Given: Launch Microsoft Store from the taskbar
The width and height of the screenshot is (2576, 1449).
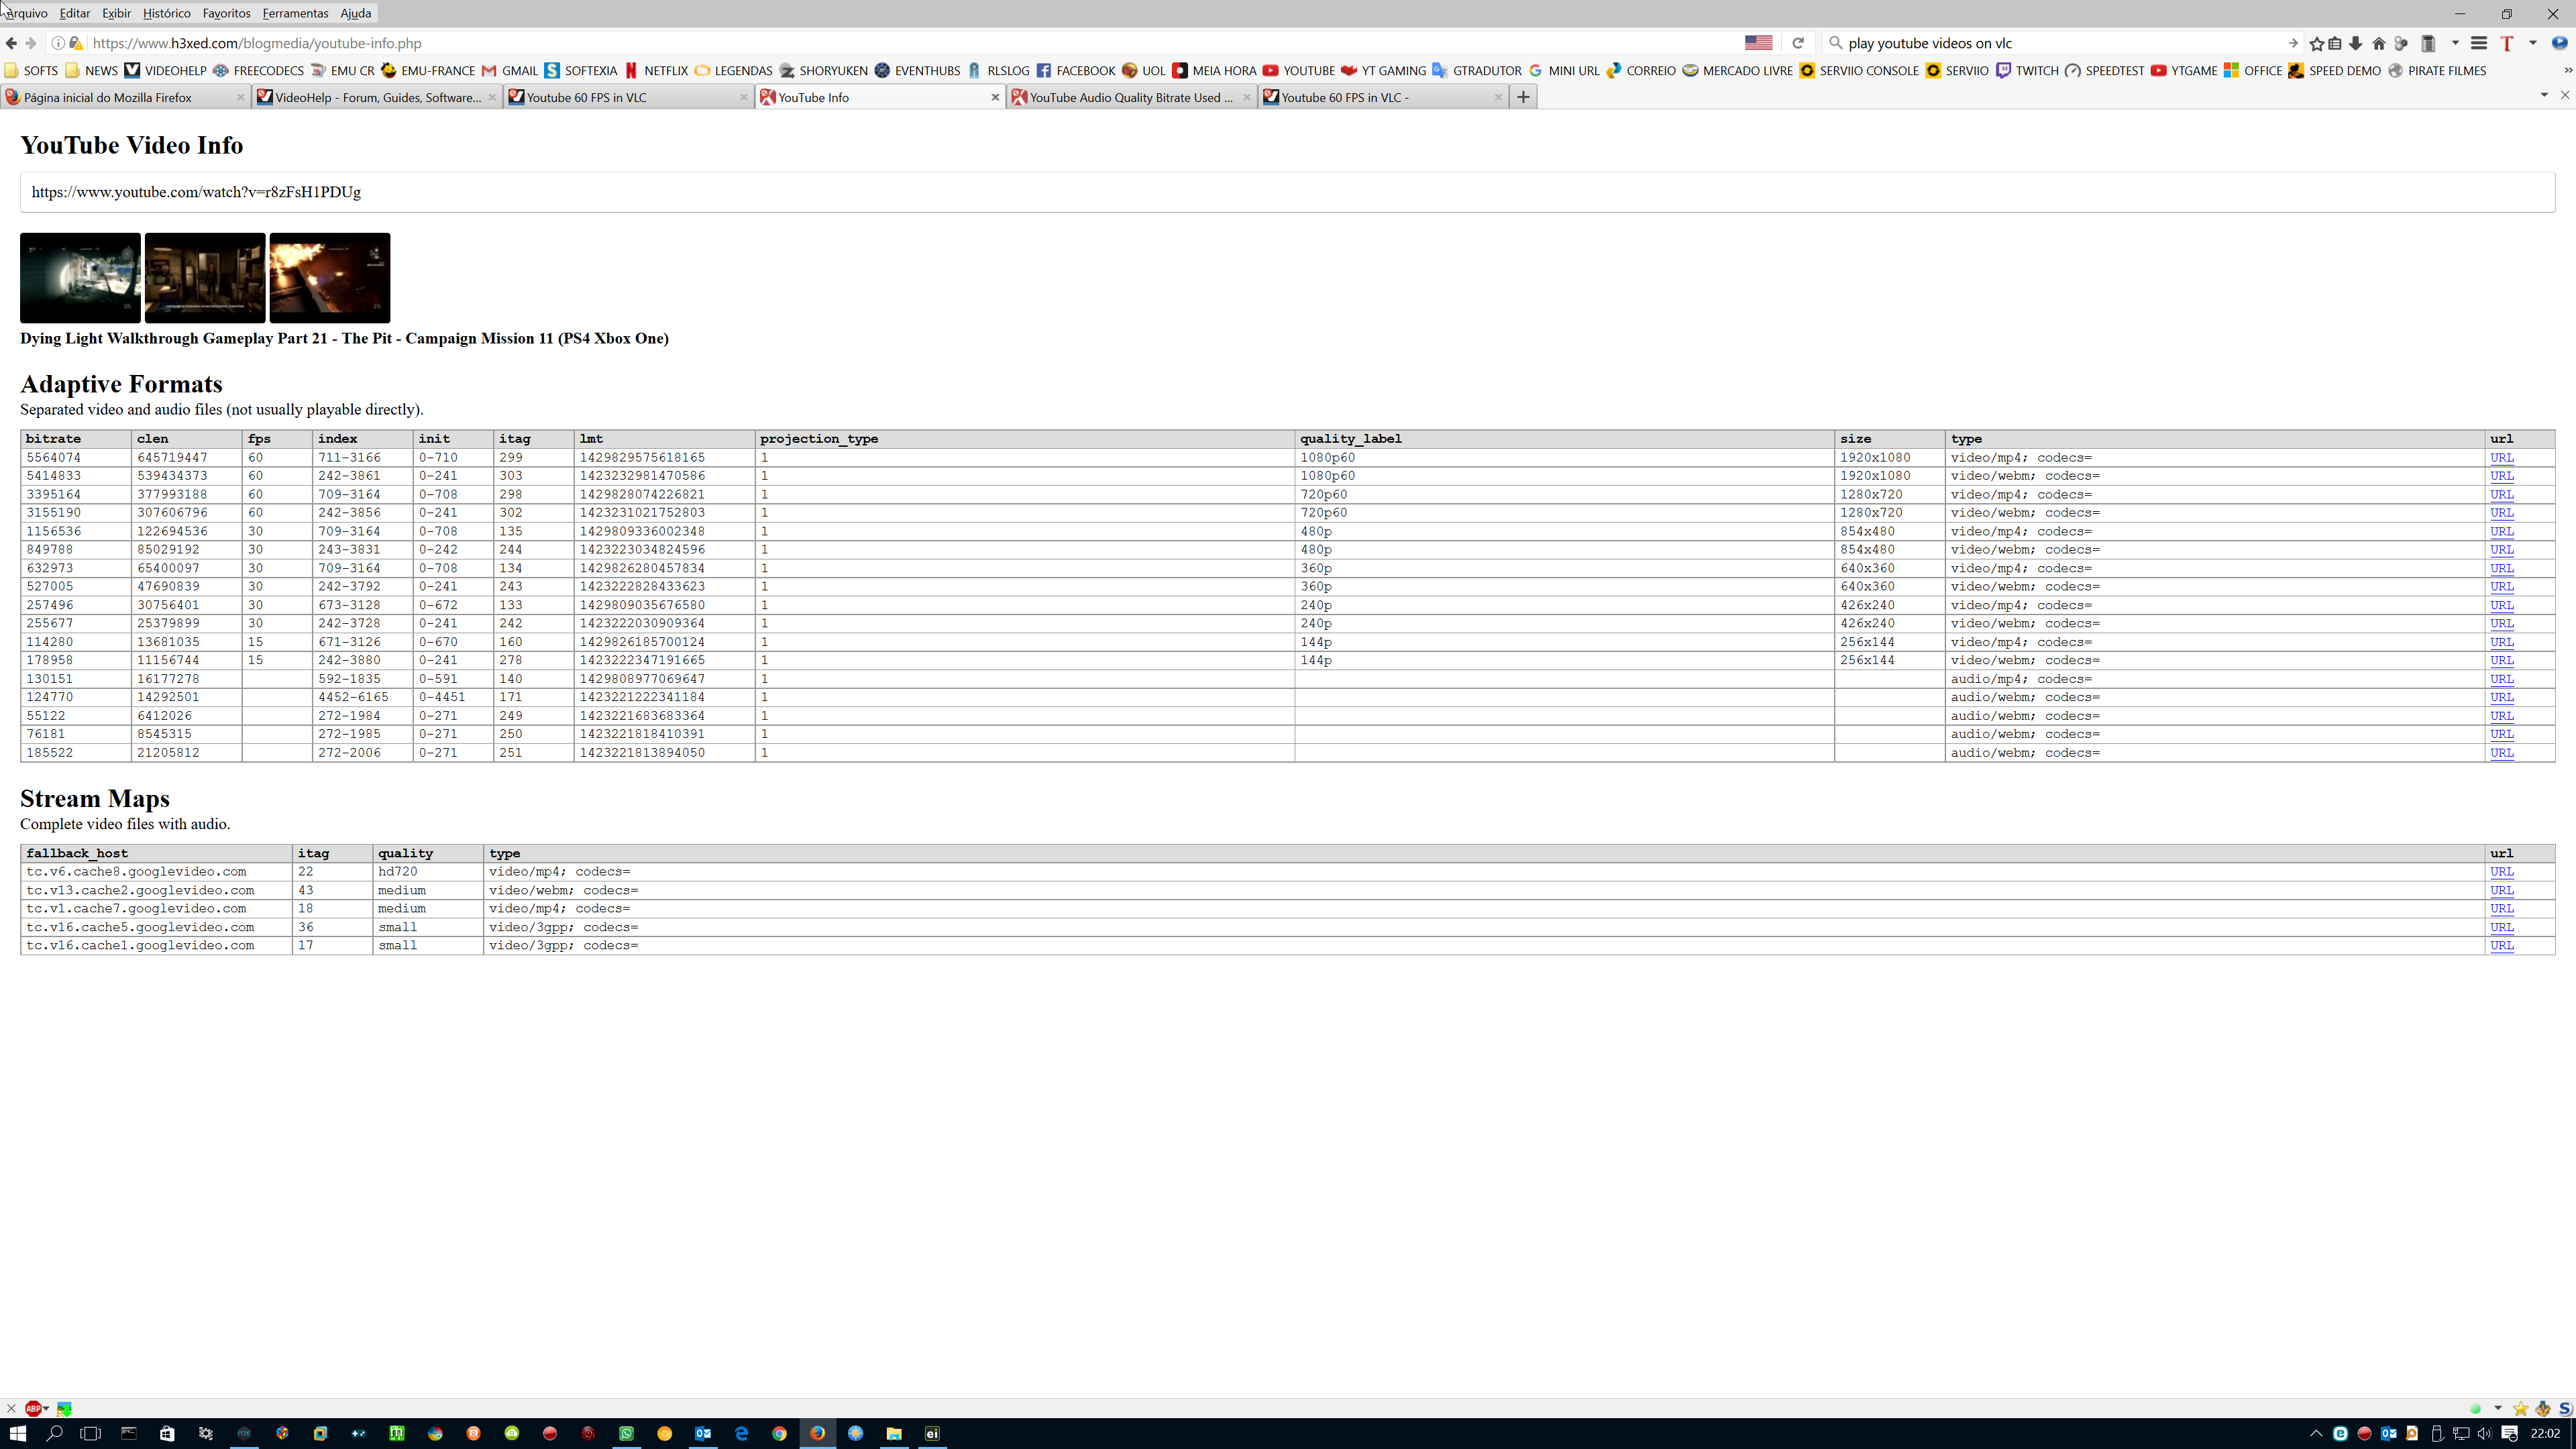Looking at the screenshot, I should point(167,1433).
